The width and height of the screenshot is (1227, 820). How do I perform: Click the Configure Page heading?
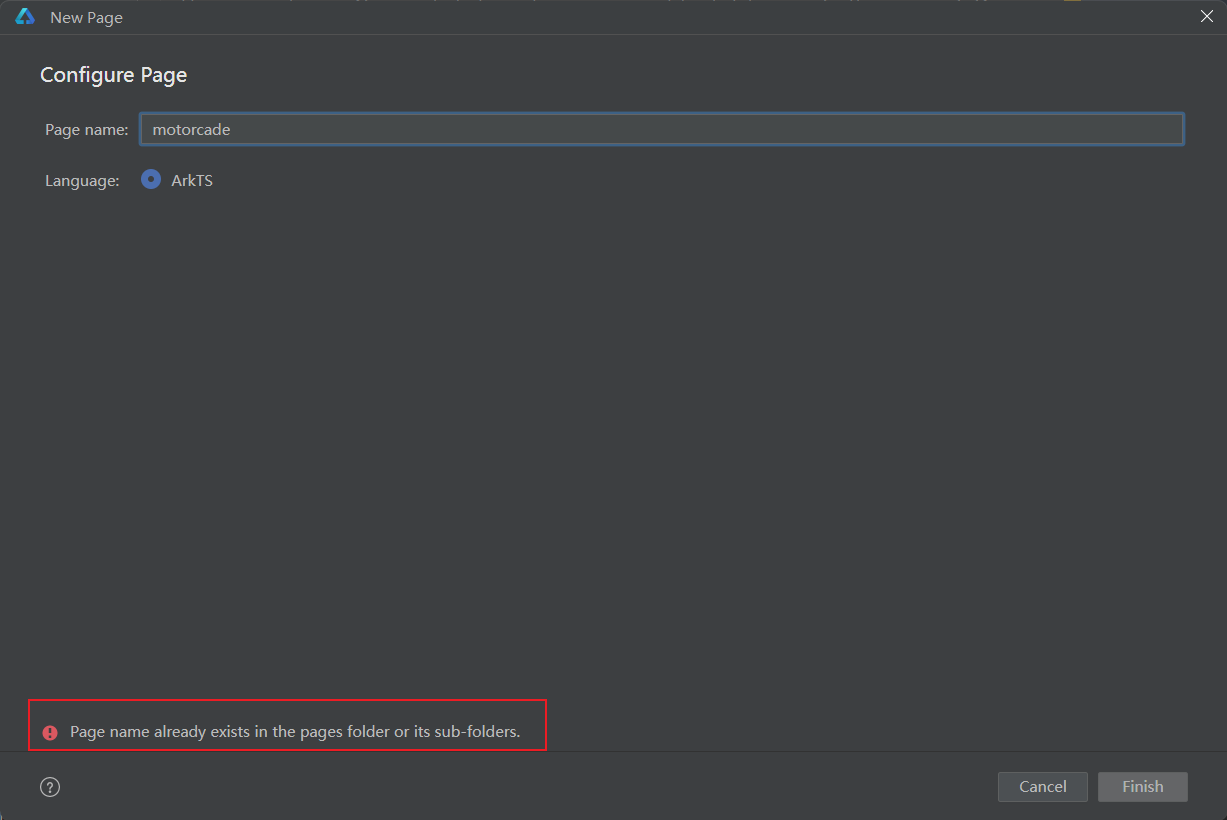(113, 75)
